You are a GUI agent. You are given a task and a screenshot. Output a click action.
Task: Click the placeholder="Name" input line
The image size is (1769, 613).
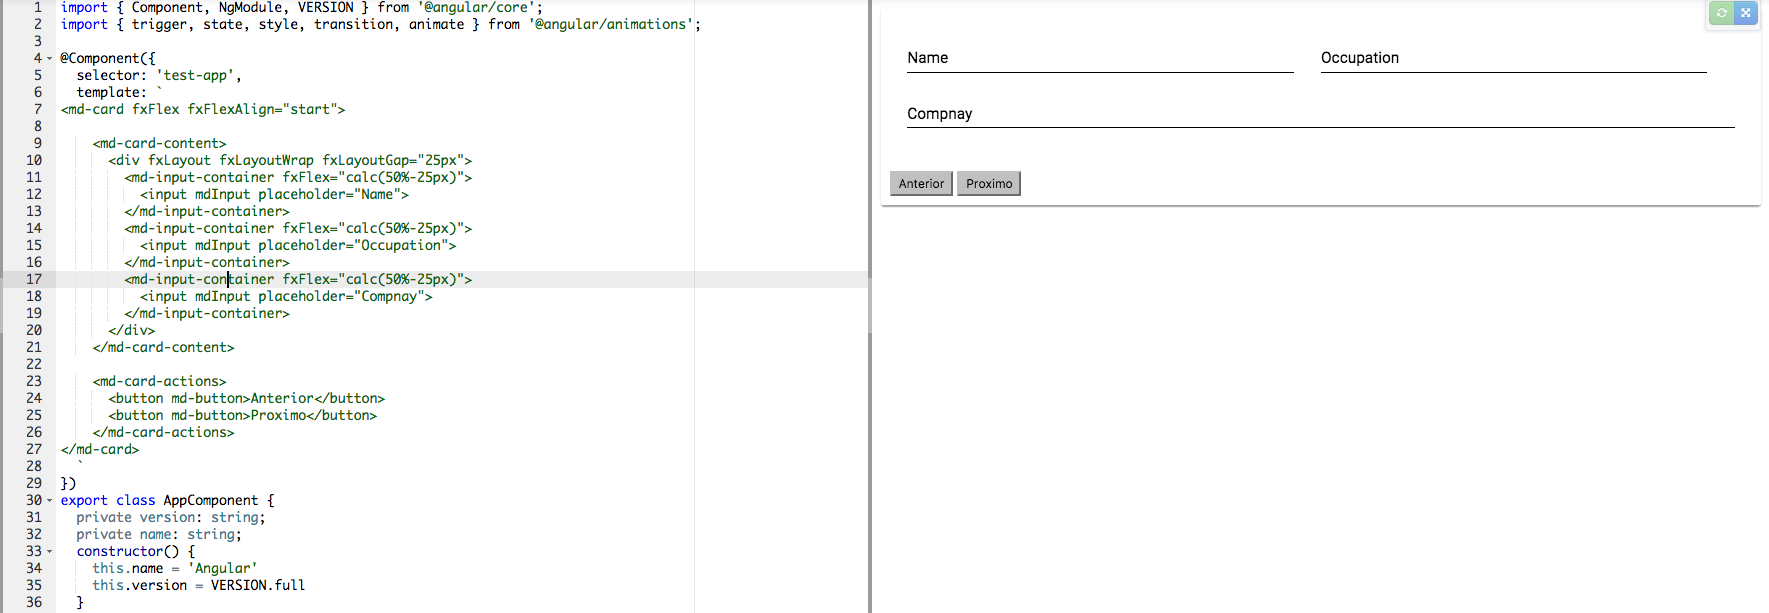(x=274, y=194)
